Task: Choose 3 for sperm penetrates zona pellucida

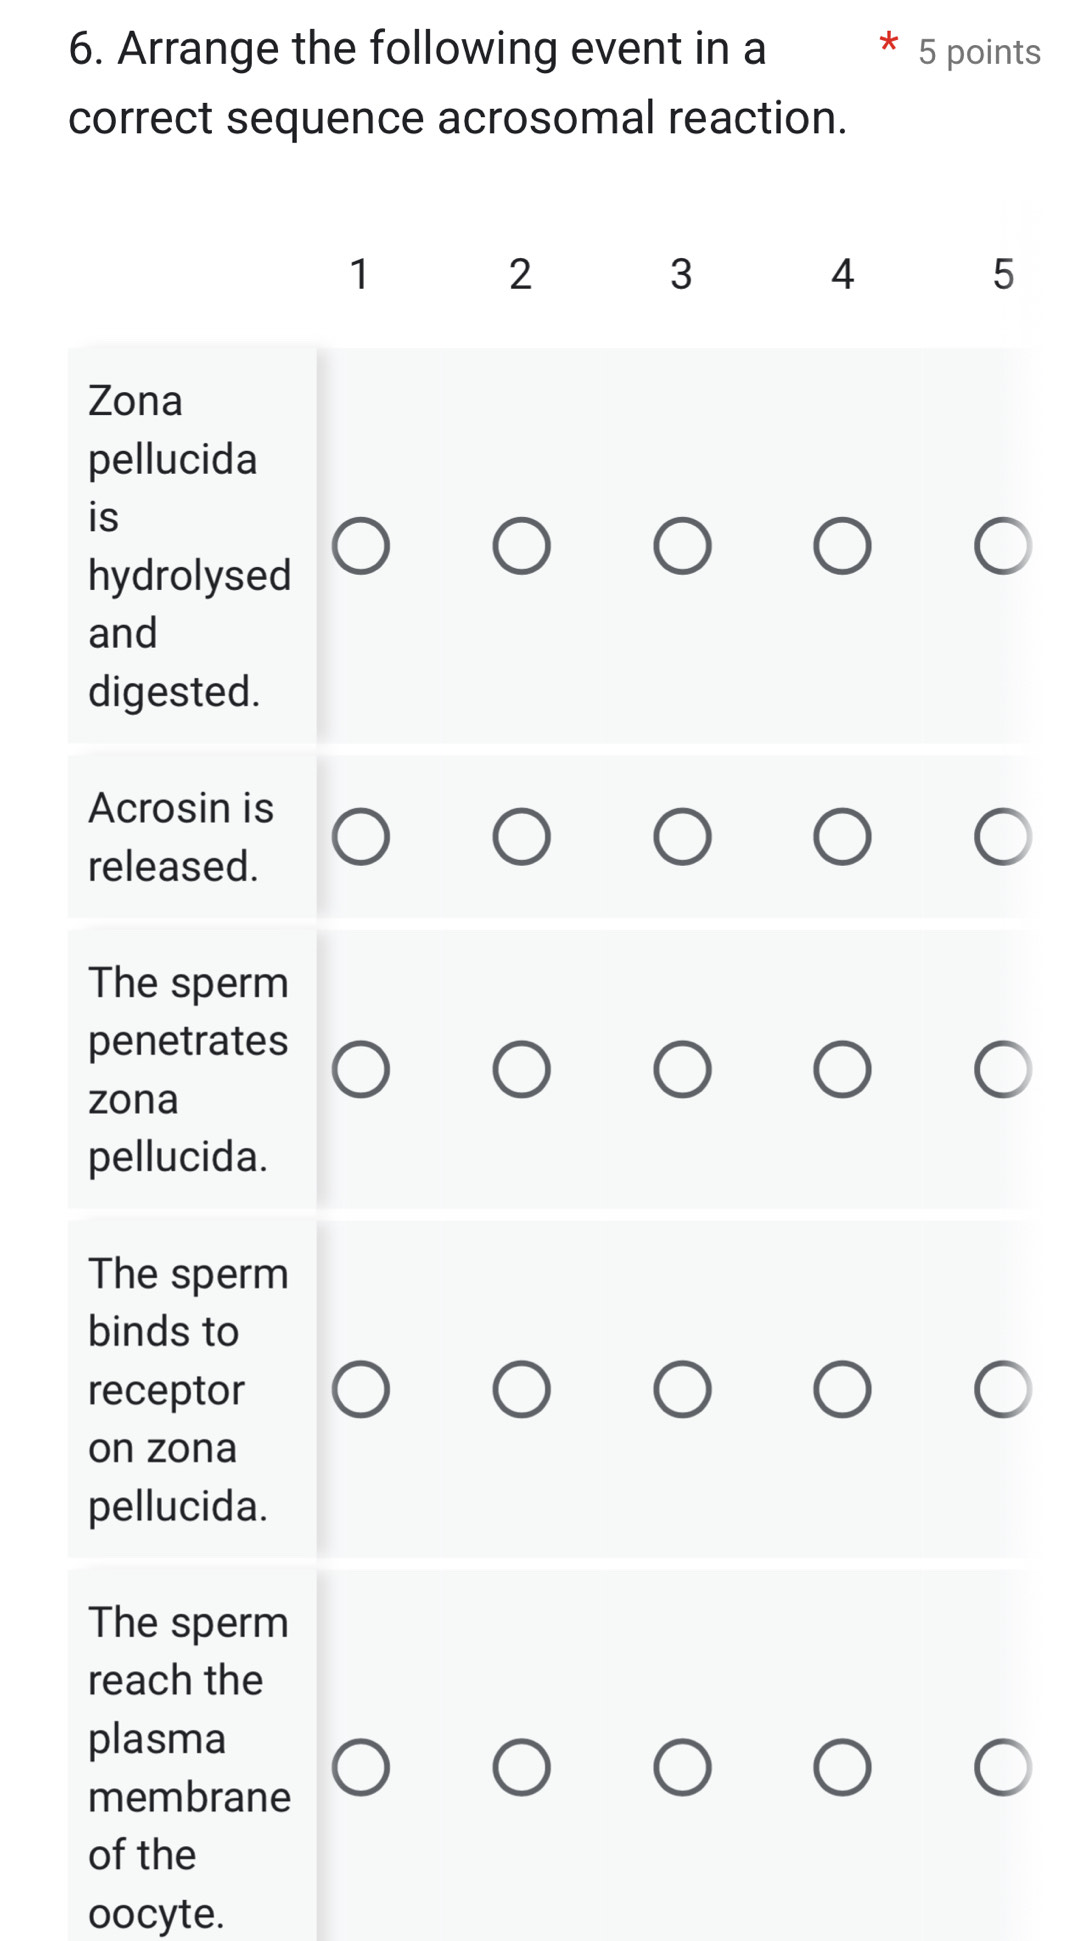Action: 682,1070
